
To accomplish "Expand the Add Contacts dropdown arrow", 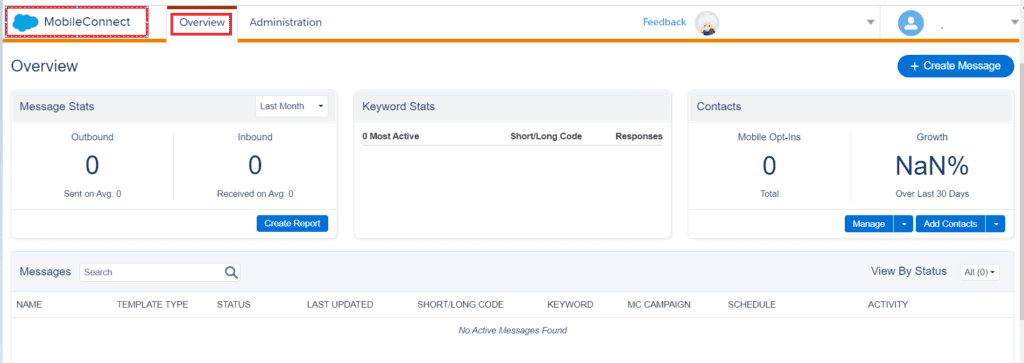I will click(x=995, y=224).
